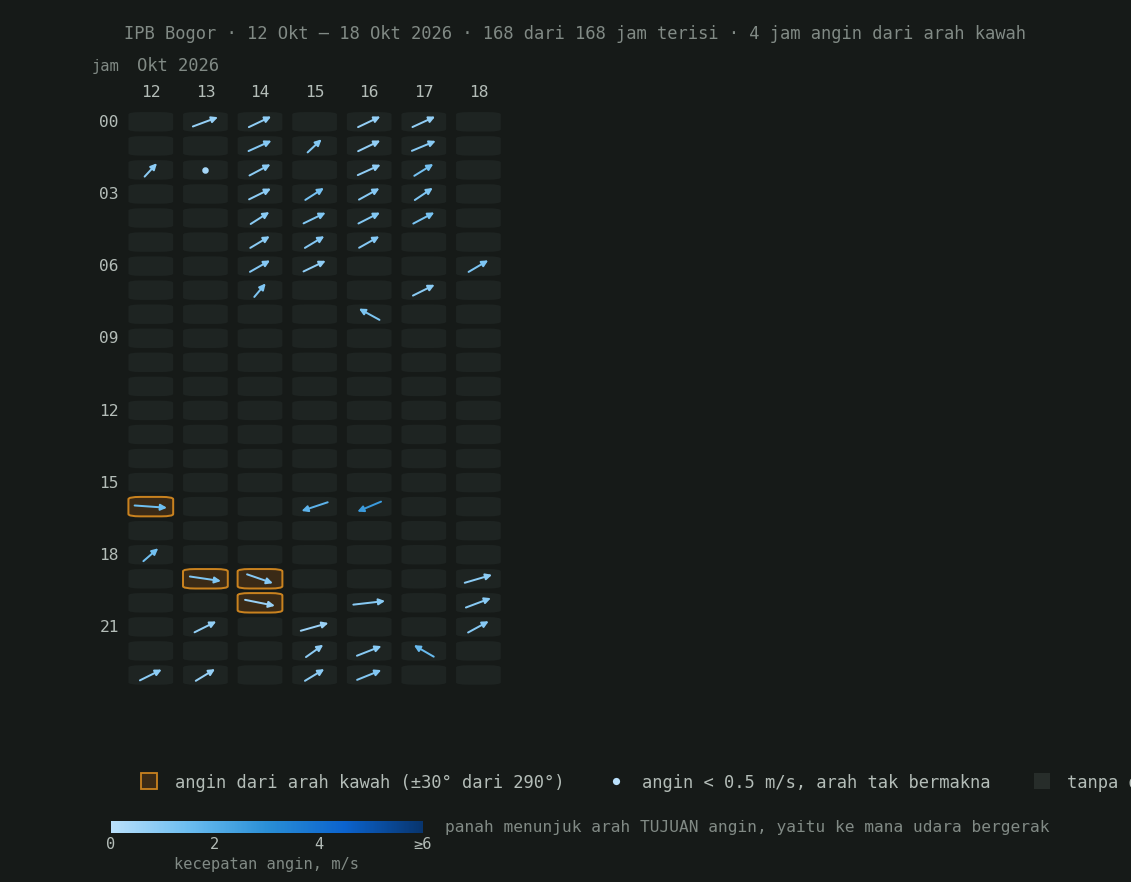Click the IPB Bogor title text
The image size is (1131, 882).
point(170,33)
